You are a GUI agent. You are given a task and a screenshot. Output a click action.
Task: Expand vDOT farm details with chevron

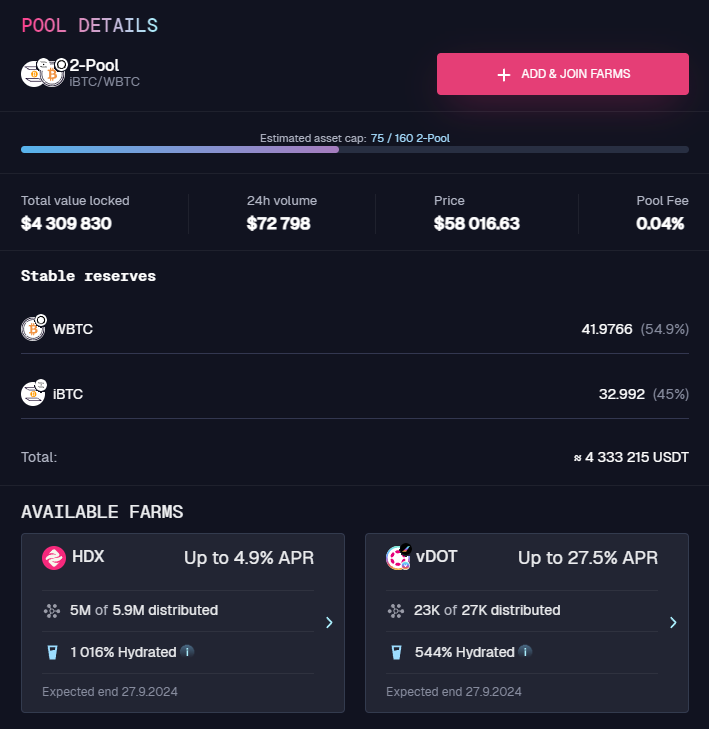(673, 623)
